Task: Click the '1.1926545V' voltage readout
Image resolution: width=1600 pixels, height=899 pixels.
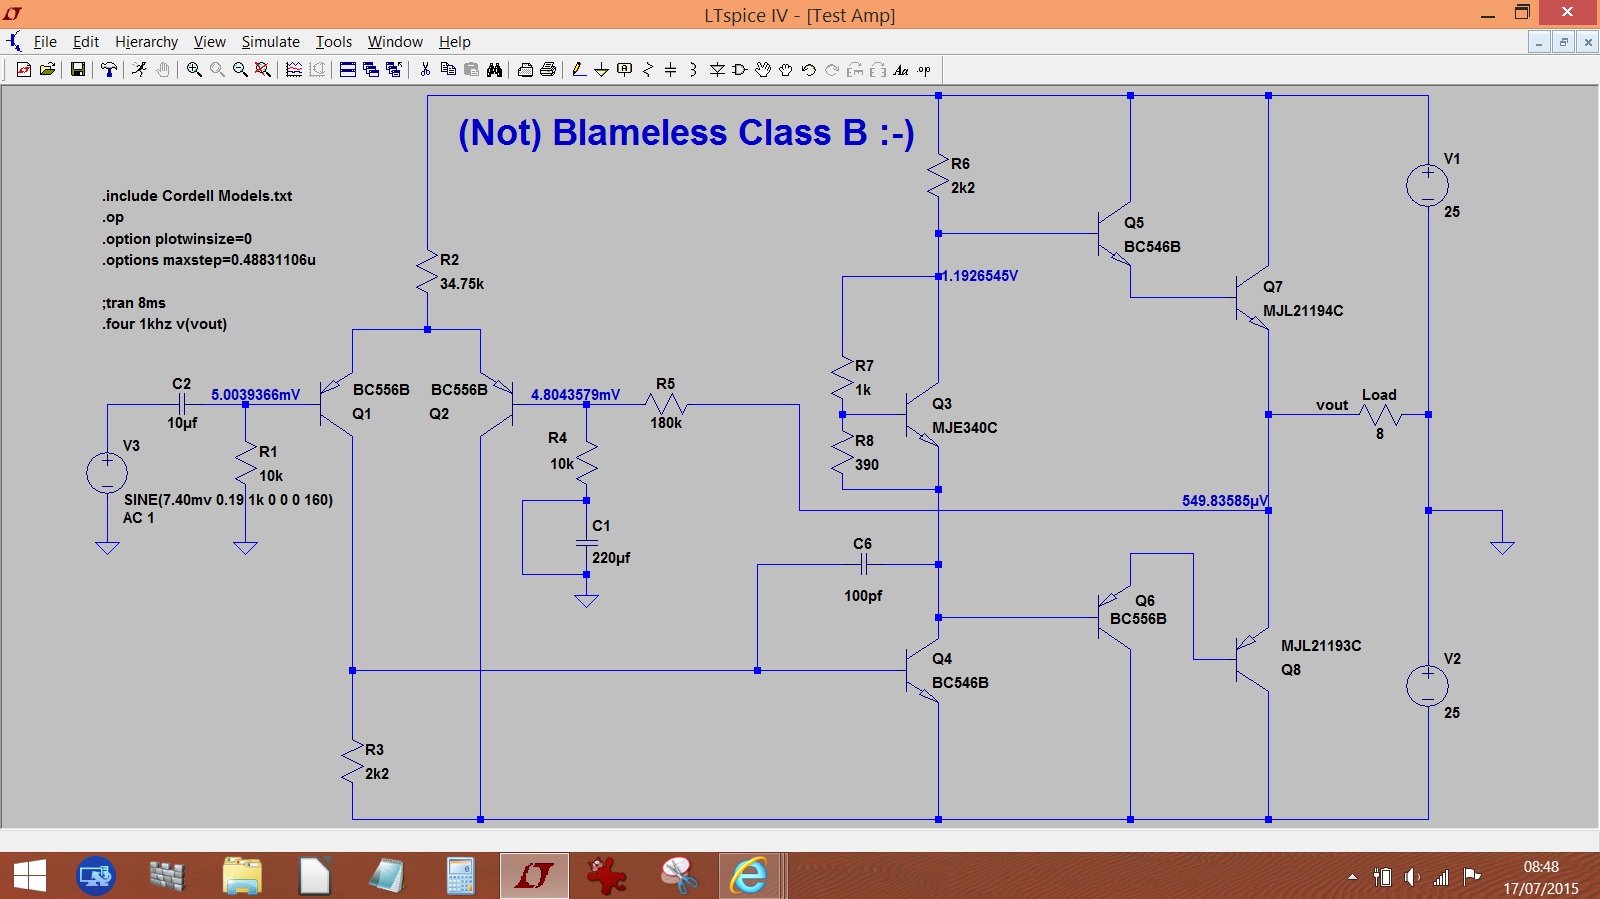Action: 980,276
